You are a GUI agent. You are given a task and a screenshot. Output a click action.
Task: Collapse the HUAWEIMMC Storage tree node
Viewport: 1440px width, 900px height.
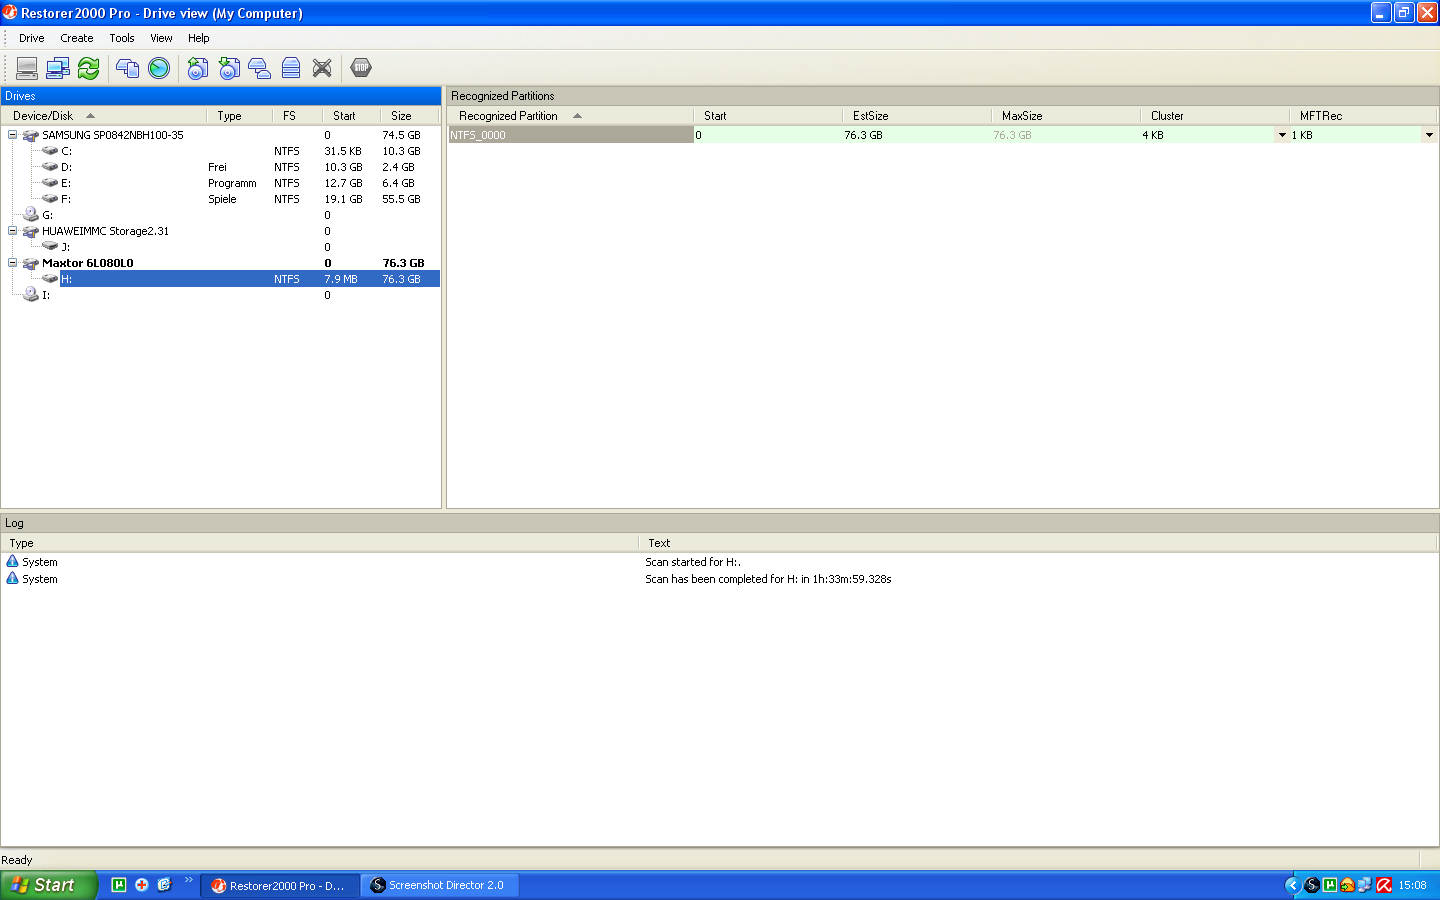(x=12, y=230)
